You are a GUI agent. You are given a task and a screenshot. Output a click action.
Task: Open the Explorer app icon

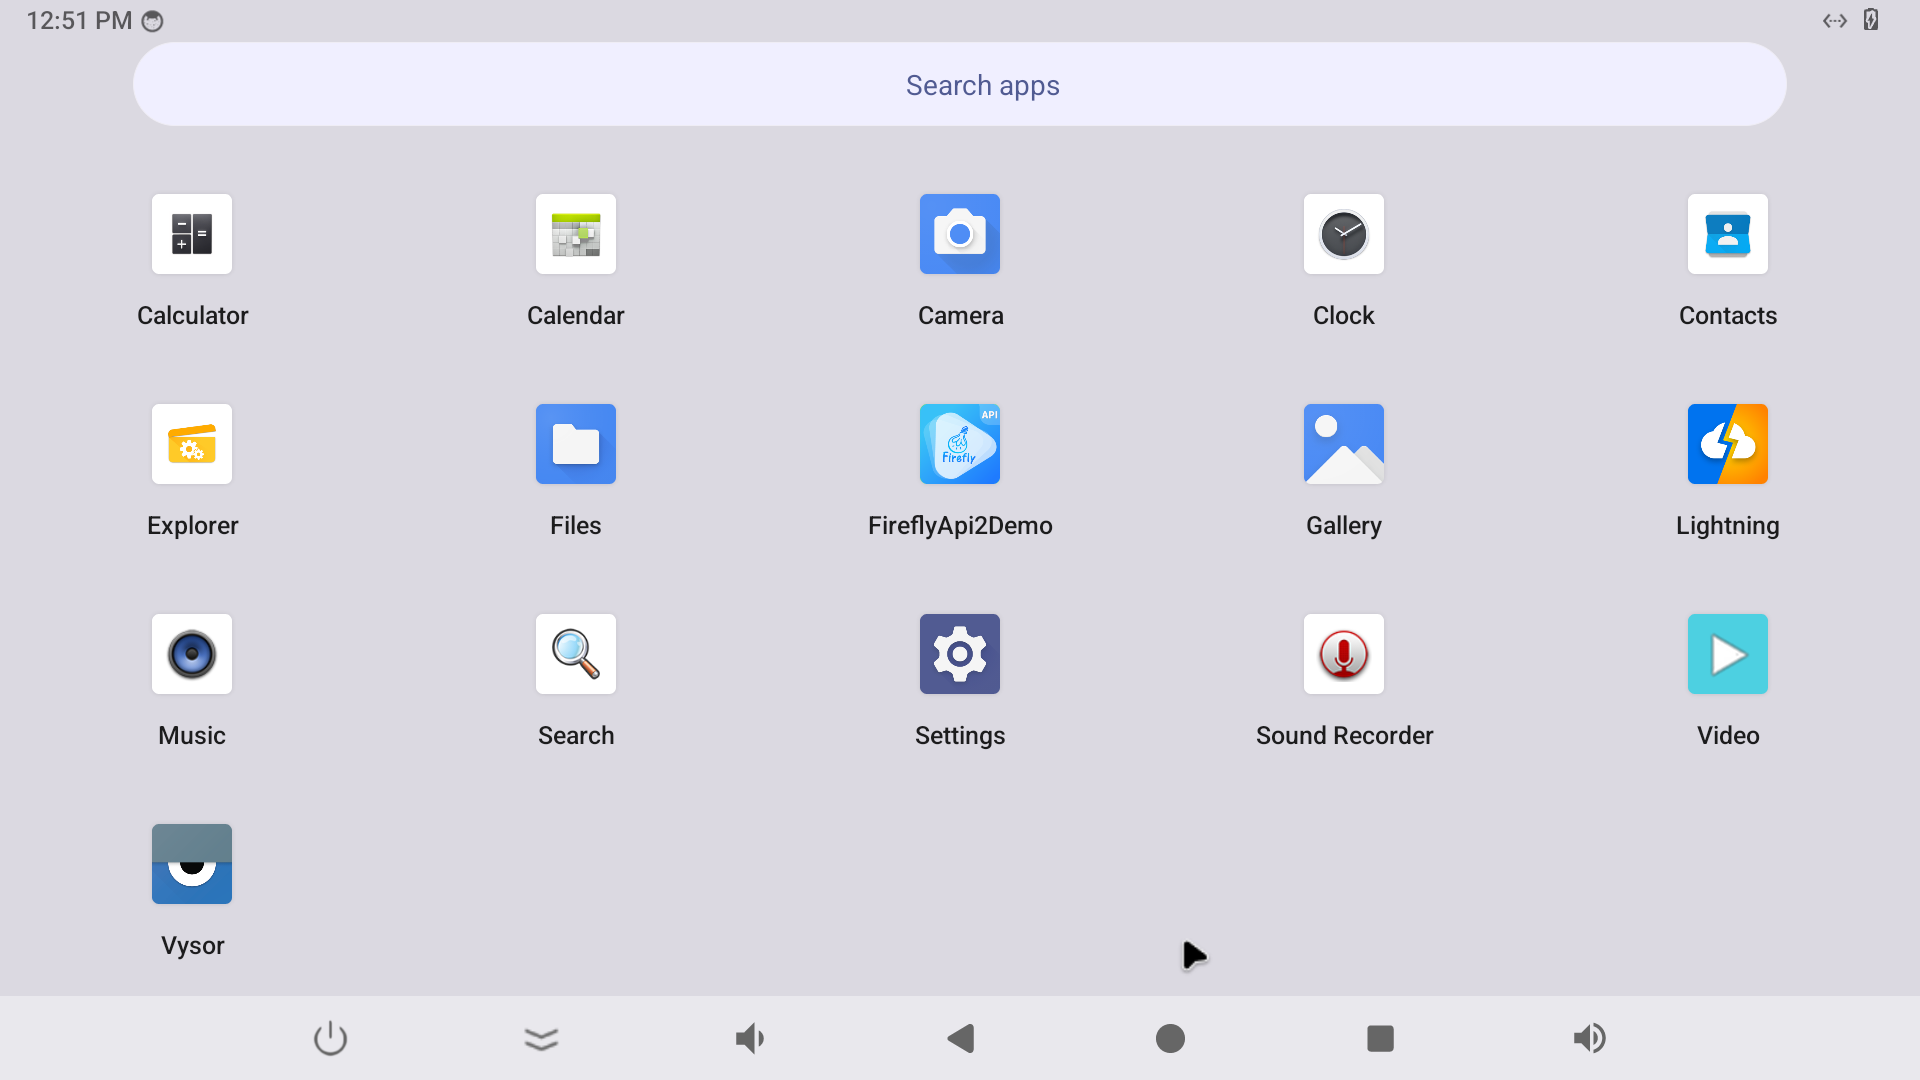(192, 444)
